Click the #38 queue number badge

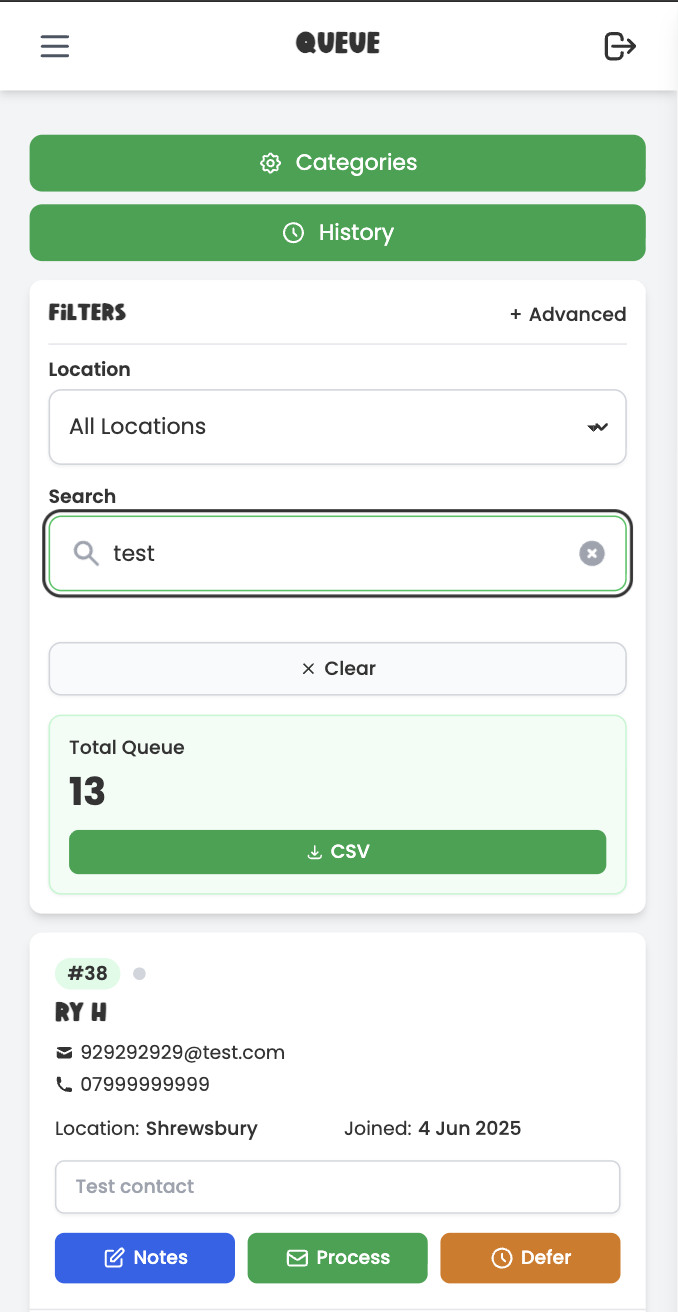[88, 973]
